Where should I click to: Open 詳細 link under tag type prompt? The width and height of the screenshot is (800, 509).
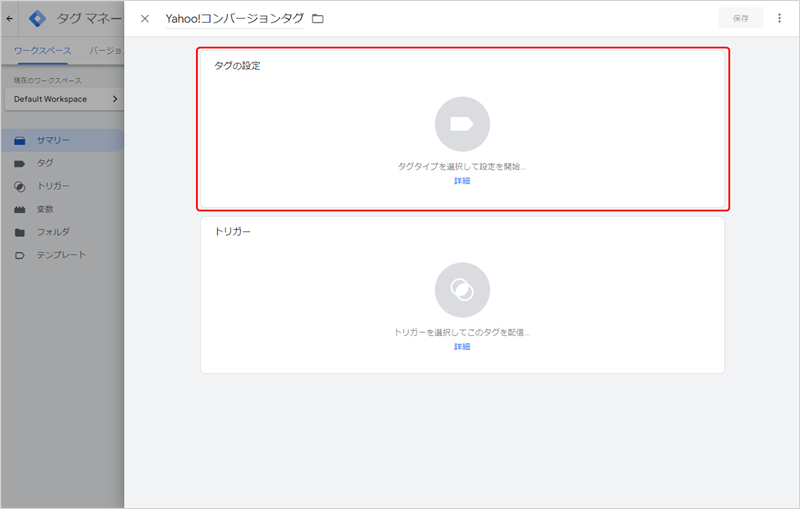pyautogui.click(x=462, y=181)
